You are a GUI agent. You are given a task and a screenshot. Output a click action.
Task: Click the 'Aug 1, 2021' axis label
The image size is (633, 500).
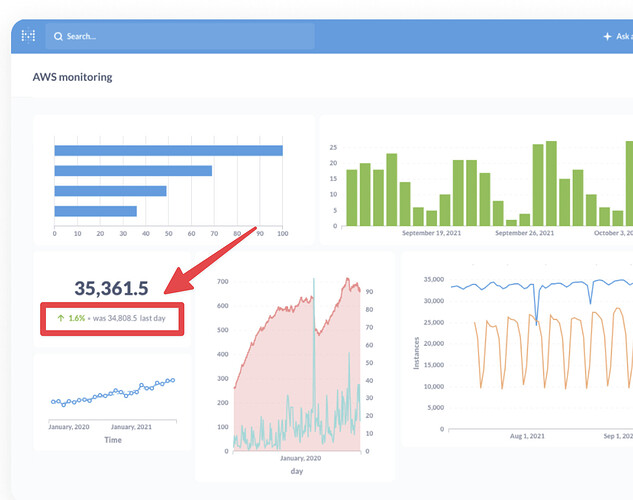pos(526,437)
